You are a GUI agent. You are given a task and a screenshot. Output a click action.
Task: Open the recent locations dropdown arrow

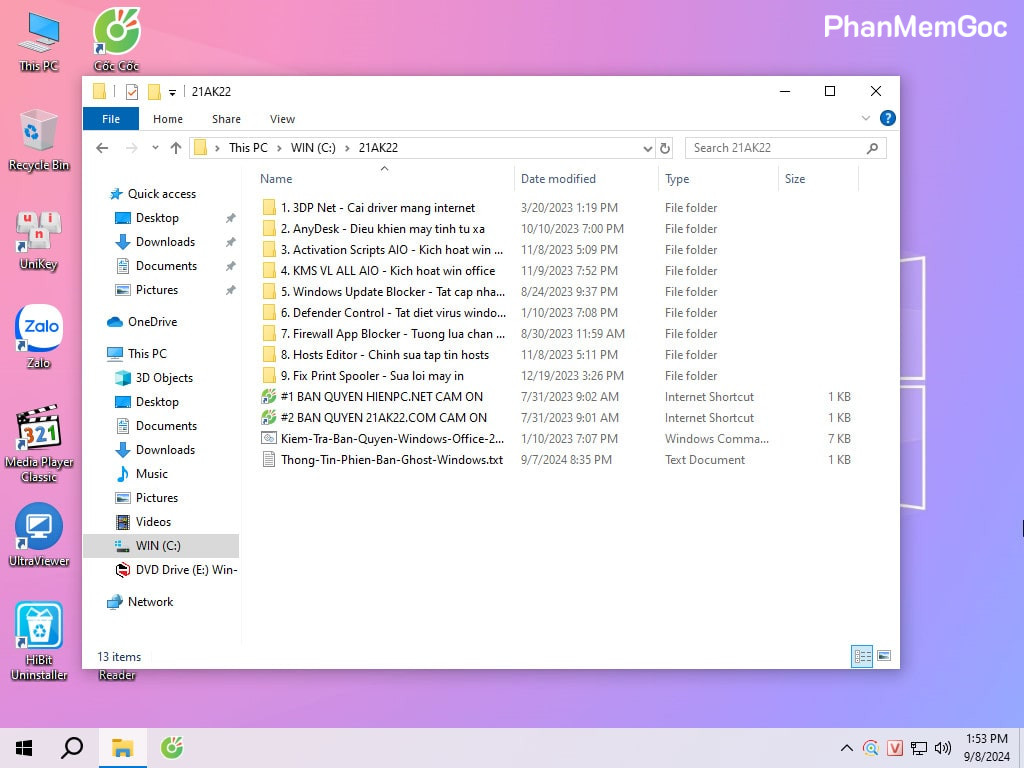[x=155, y=148]
